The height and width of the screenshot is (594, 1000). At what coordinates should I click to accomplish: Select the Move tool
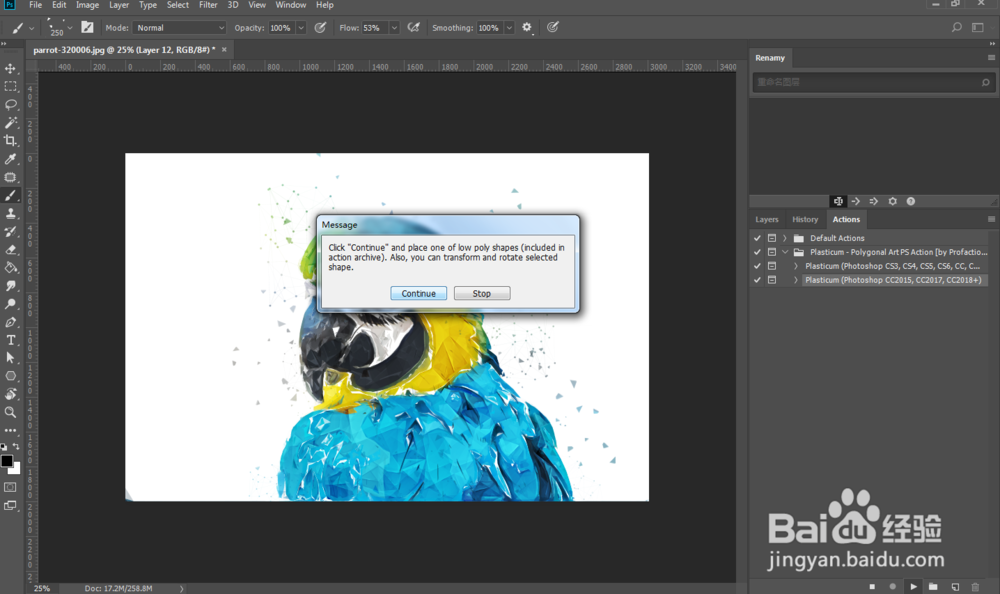[x=10, y=68]
